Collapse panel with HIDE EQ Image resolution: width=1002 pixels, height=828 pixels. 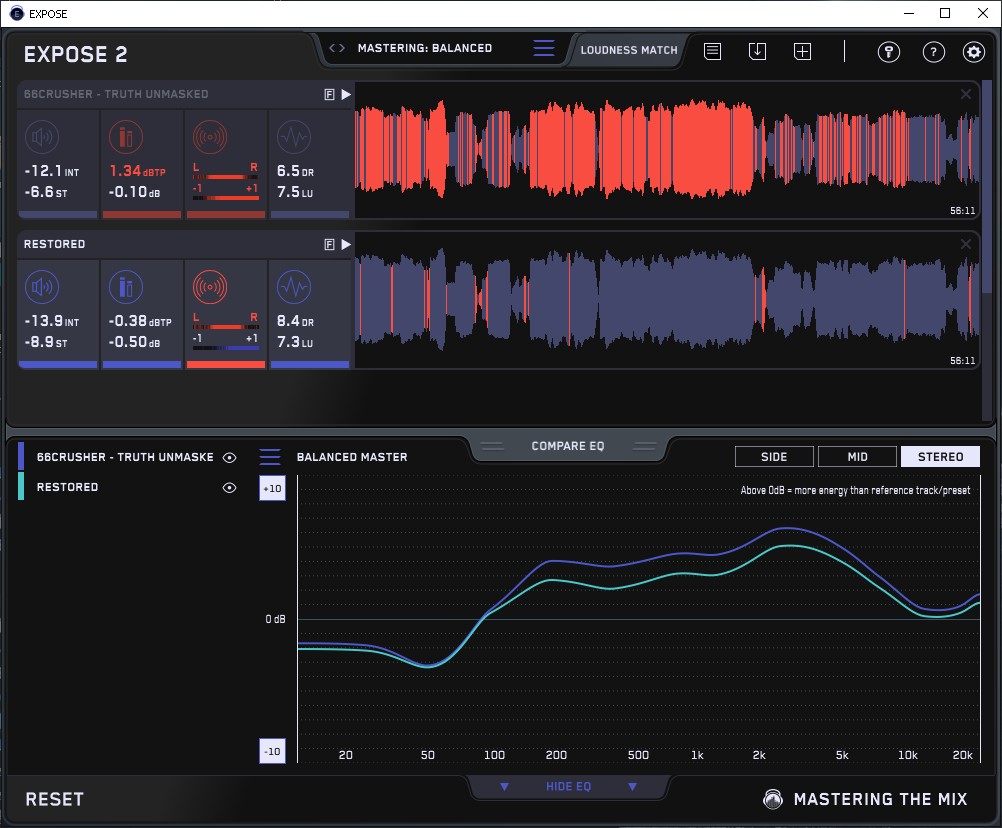(568, 786)
